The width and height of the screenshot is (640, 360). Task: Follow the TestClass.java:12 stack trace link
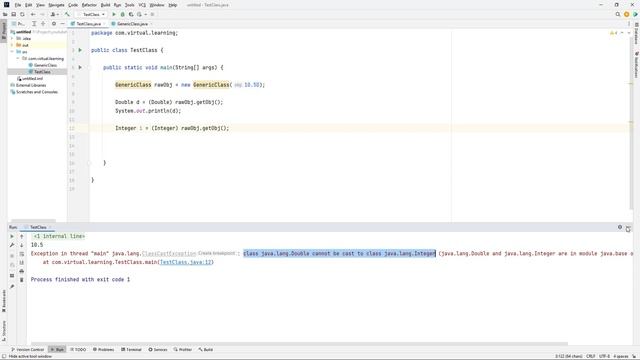185,262
